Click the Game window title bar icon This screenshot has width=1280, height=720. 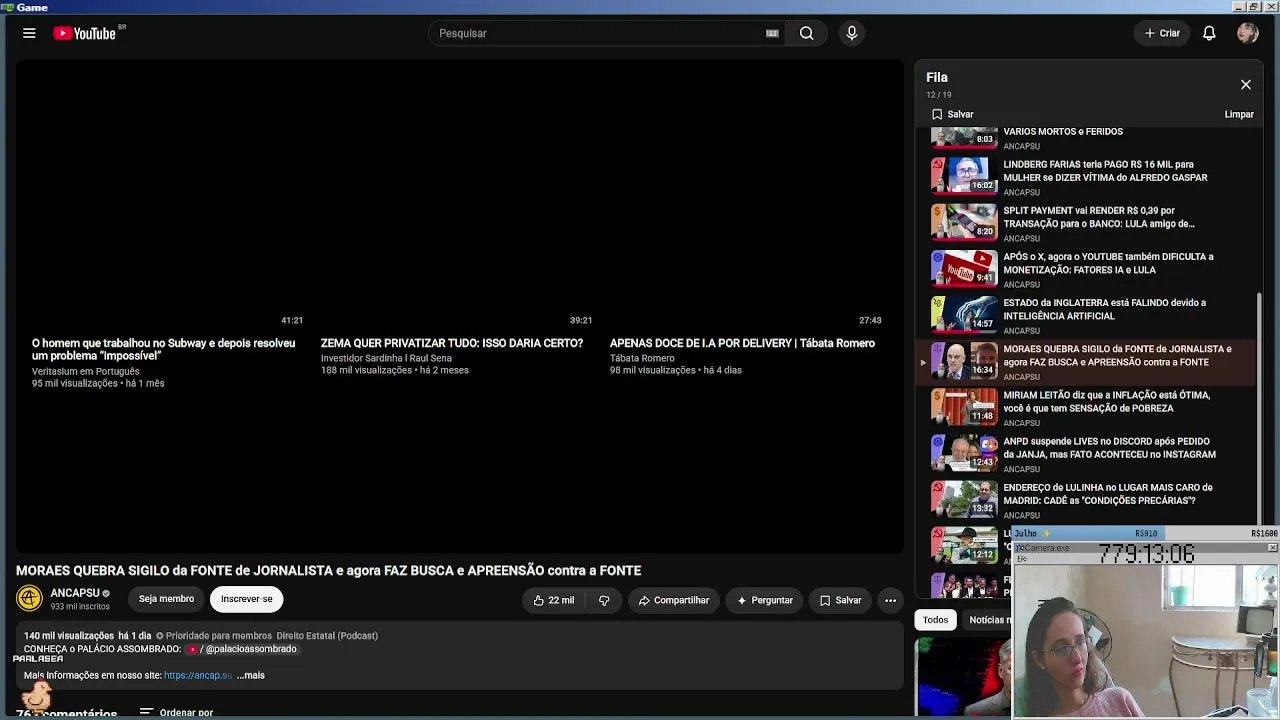(x=7, y=7)
